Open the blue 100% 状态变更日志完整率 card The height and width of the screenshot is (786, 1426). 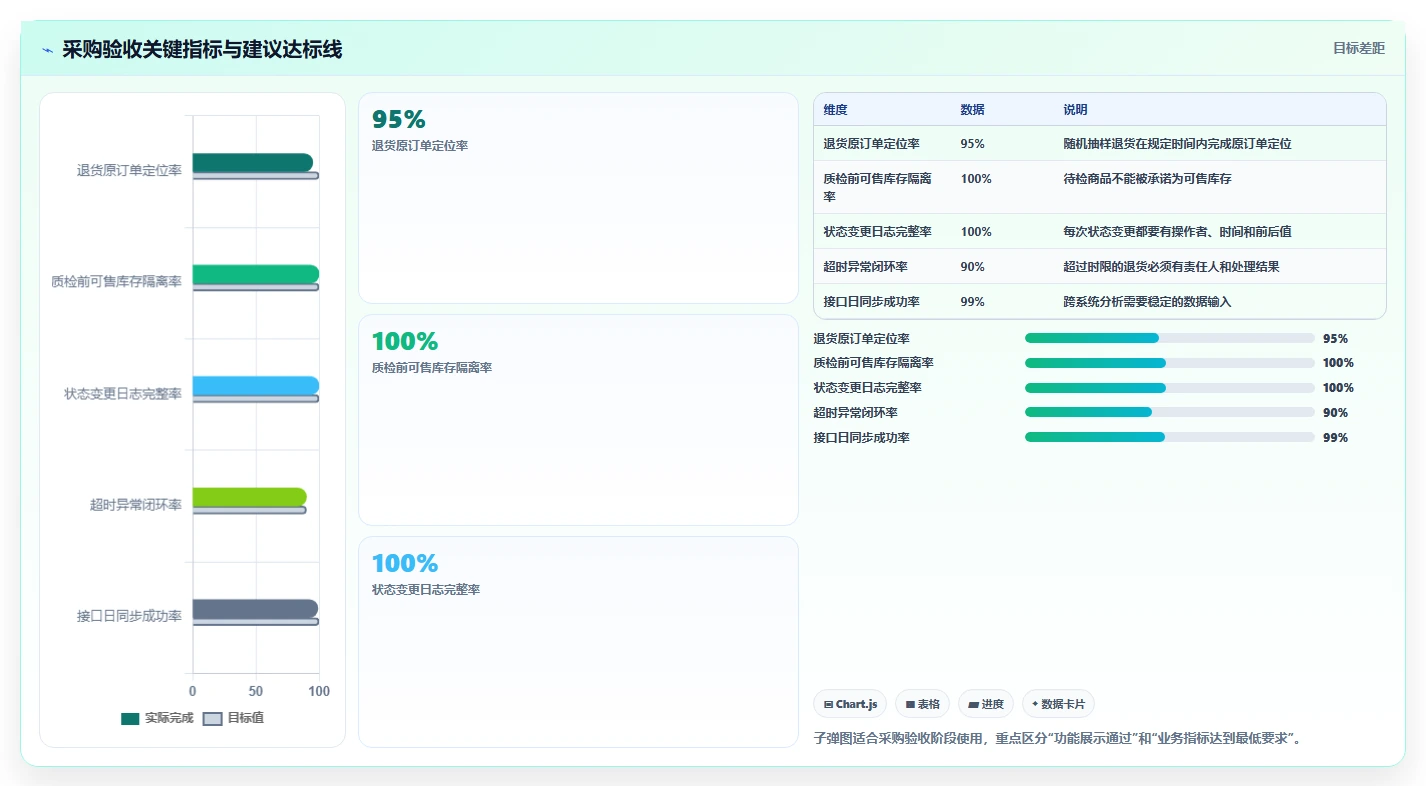coord(578,642)
